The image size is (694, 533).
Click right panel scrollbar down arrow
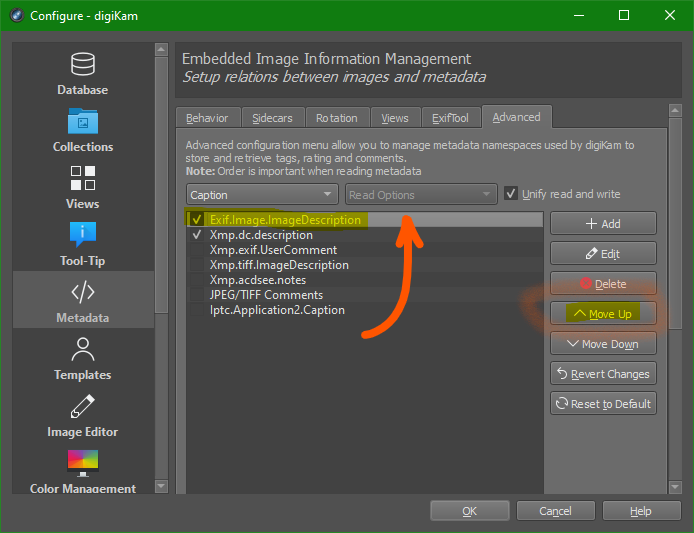point(675,487)
